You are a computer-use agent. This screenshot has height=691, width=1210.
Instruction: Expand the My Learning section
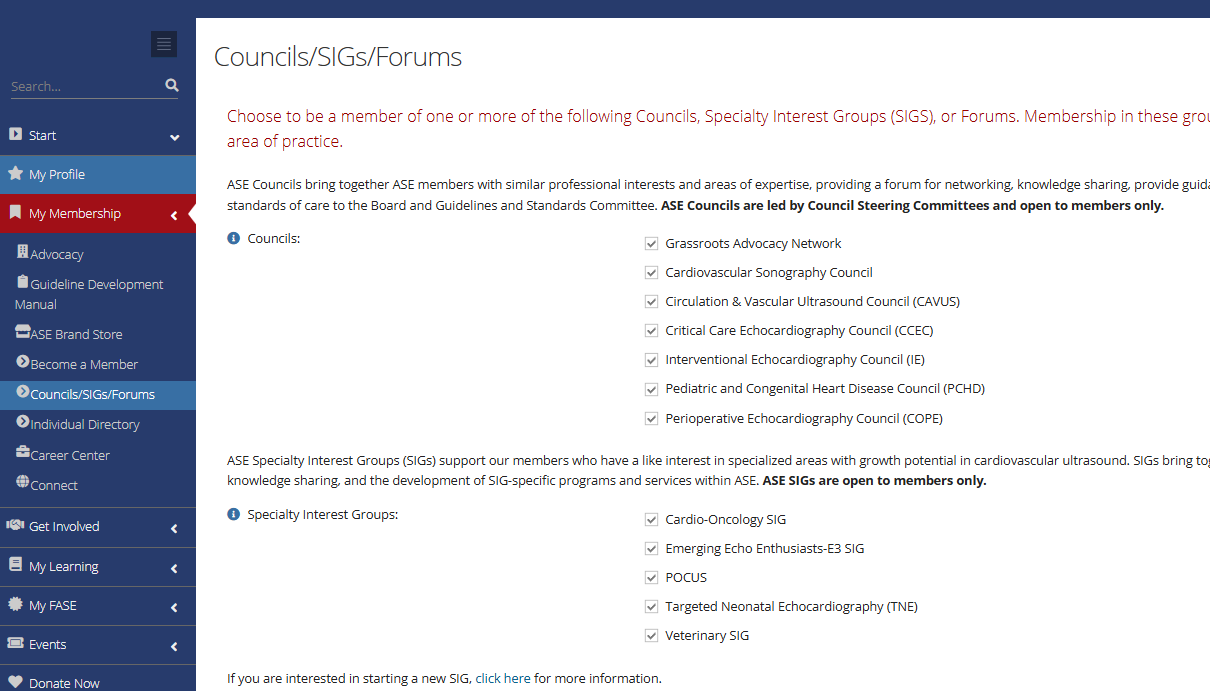174,568
